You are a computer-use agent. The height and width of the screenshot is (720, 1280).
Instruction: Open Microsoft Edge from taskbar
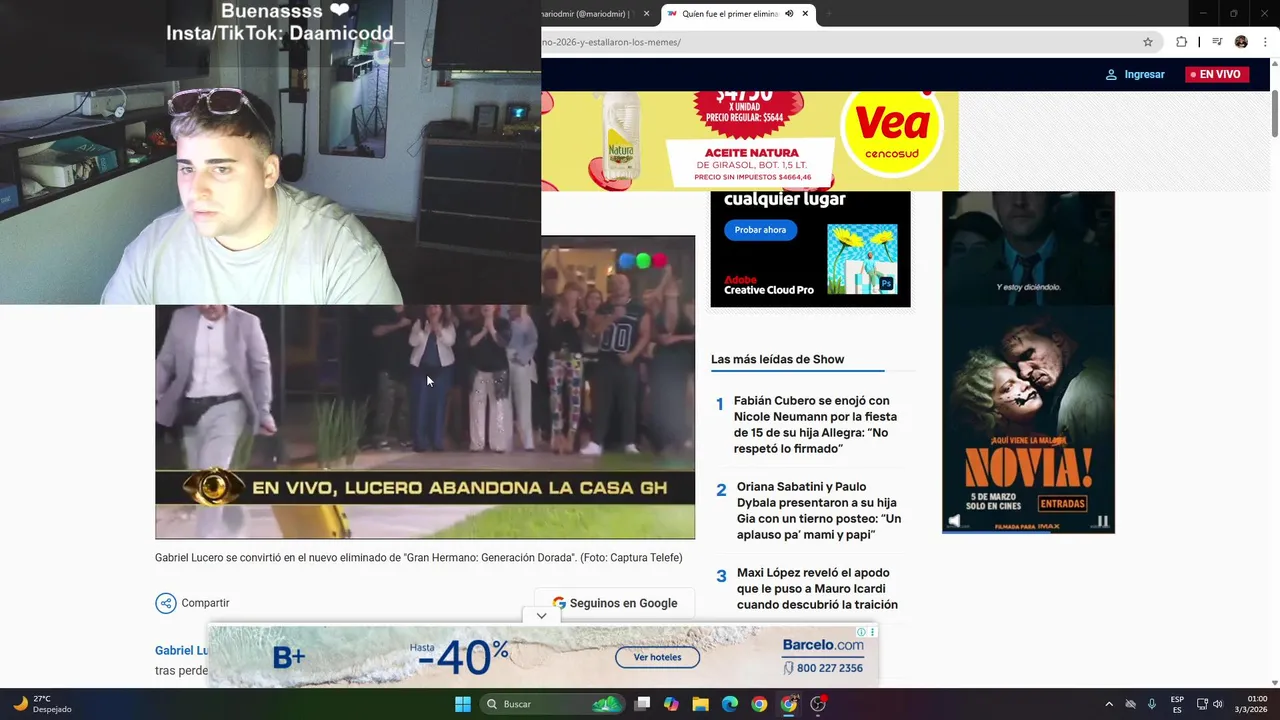(730, 704)
